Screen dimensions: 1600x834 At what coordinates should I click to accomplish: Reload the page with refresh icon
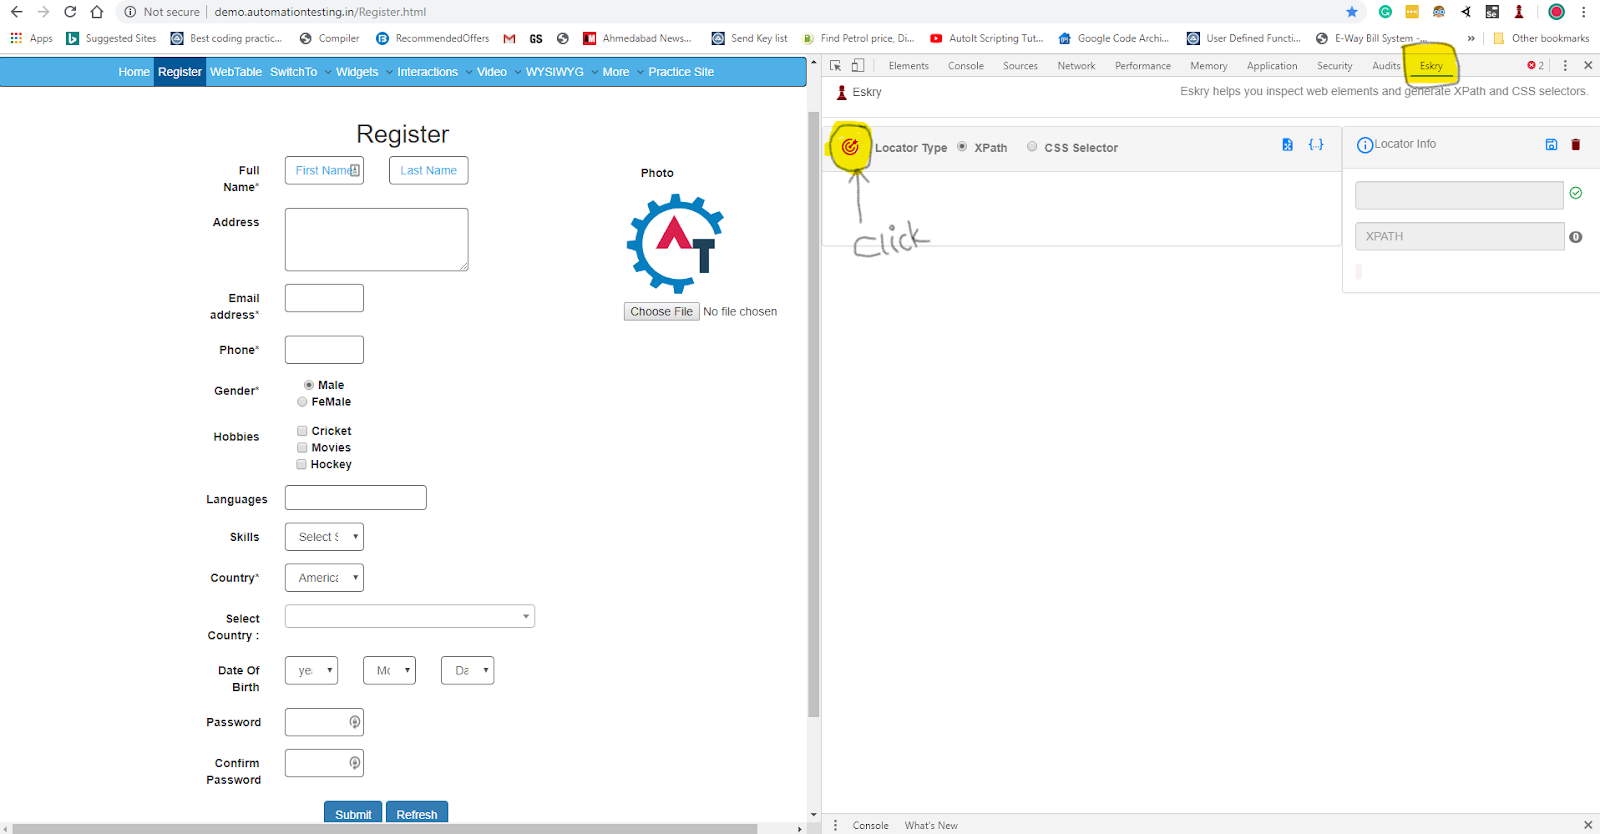70,12
